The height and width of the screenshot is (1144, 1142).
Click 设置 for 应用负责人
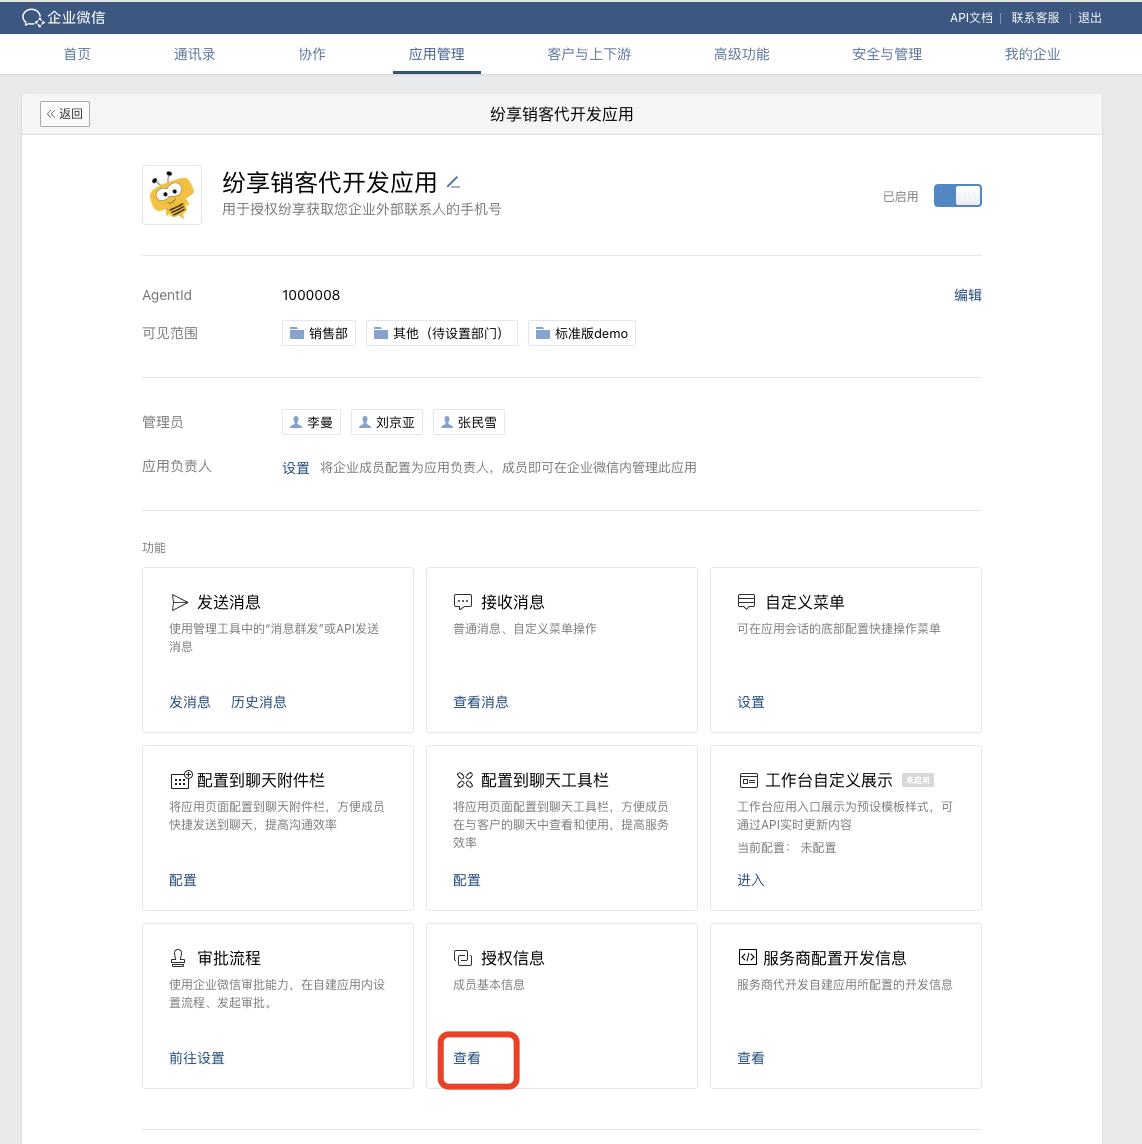click(296, 468)
